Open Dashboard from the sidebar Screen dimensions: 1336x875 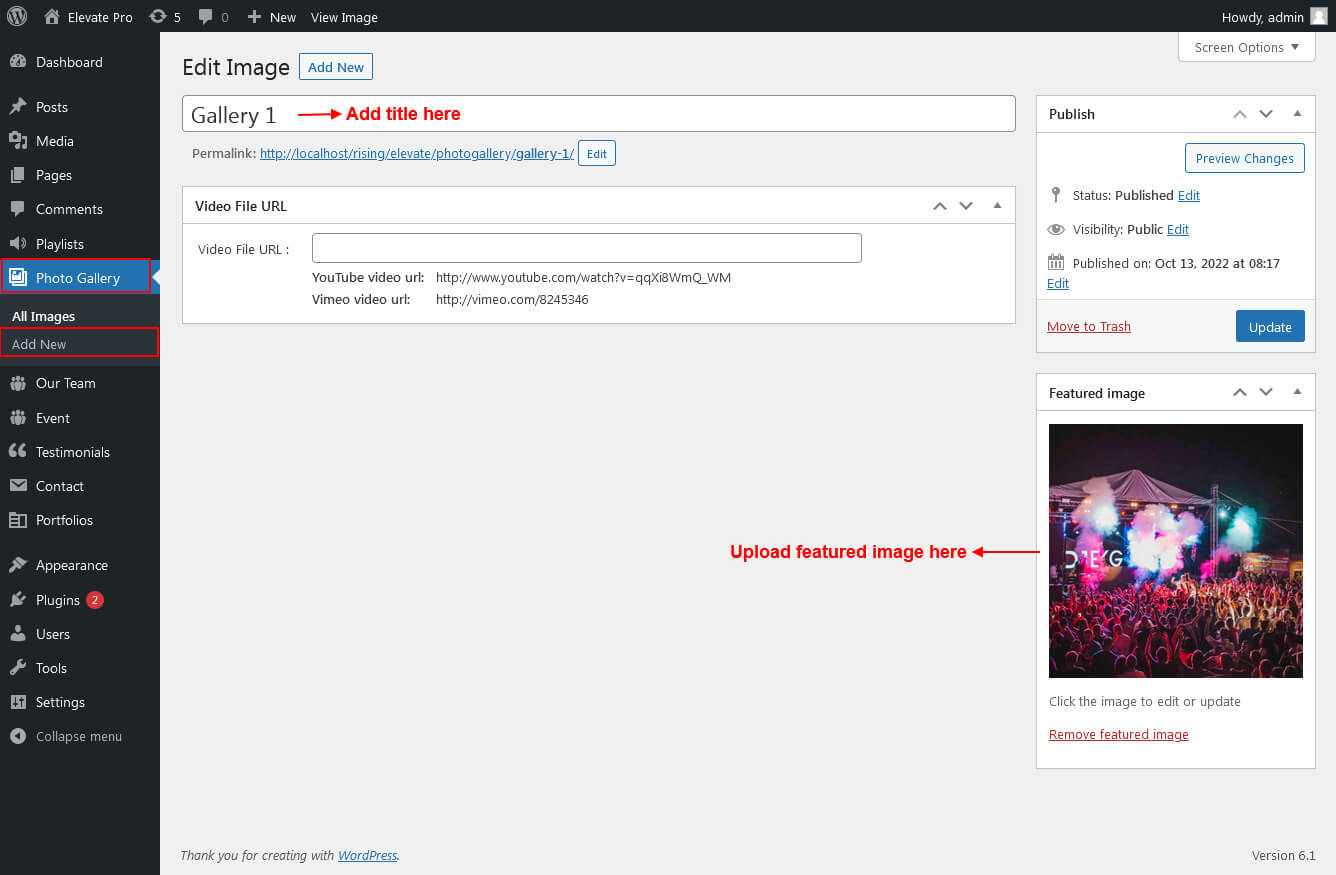[69, 62]
